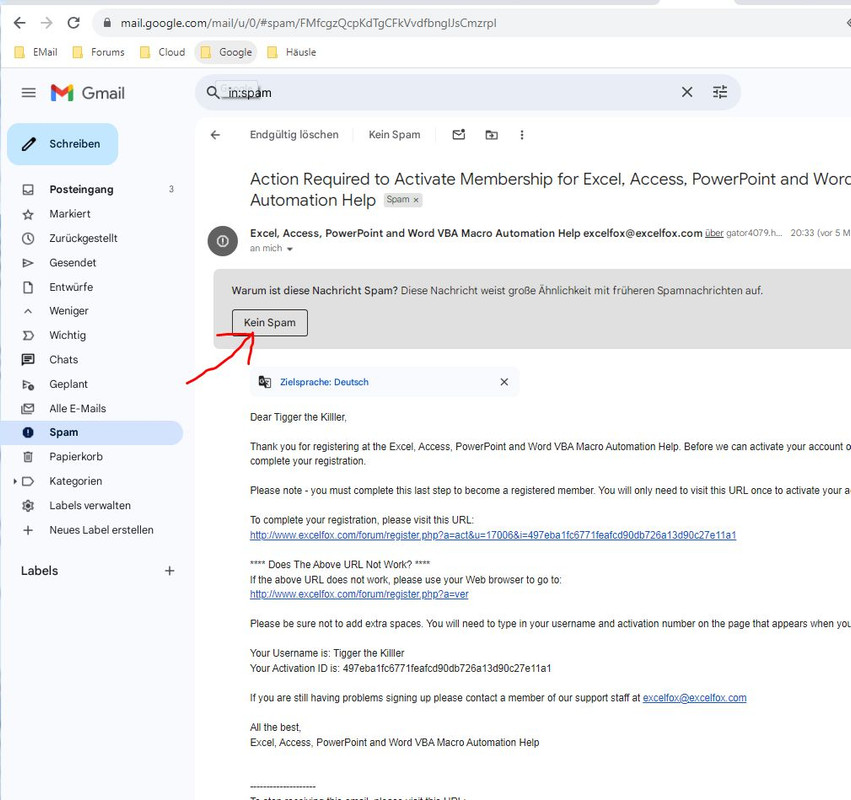Dismiss the translation bar
851x800 pixels.
(504, 382)
